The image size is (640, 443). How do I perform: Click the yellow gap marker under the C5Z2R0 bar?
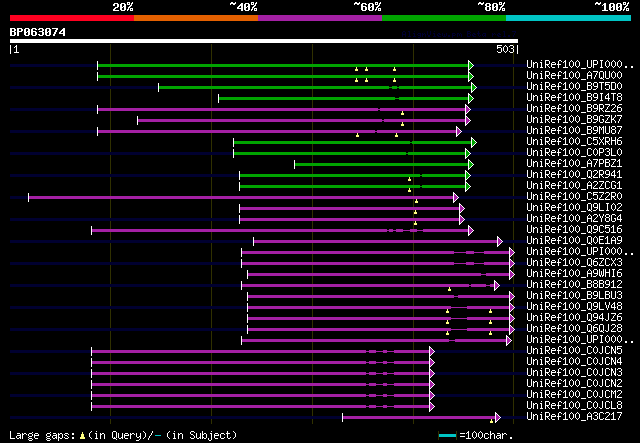pyautogui.click(x=416, y=201)
